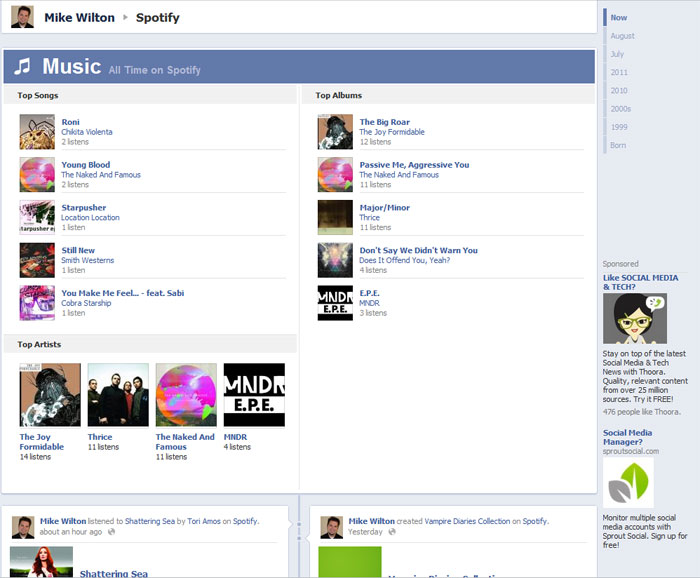The width and height of the screenshot is (700, 578).
Task: Click 'Social Media Manager?' ad headline
Action: tap(627, 437)
